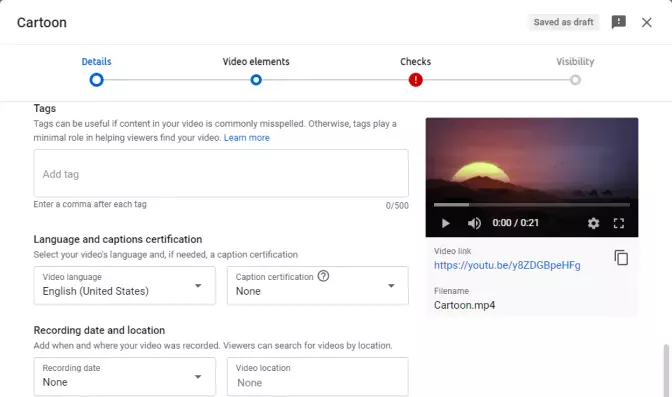Image resolution: width=672 pixels, height=397 pixels.
Task: Click the Cartoon.mp4 filename text
Action: coord(464,305)
